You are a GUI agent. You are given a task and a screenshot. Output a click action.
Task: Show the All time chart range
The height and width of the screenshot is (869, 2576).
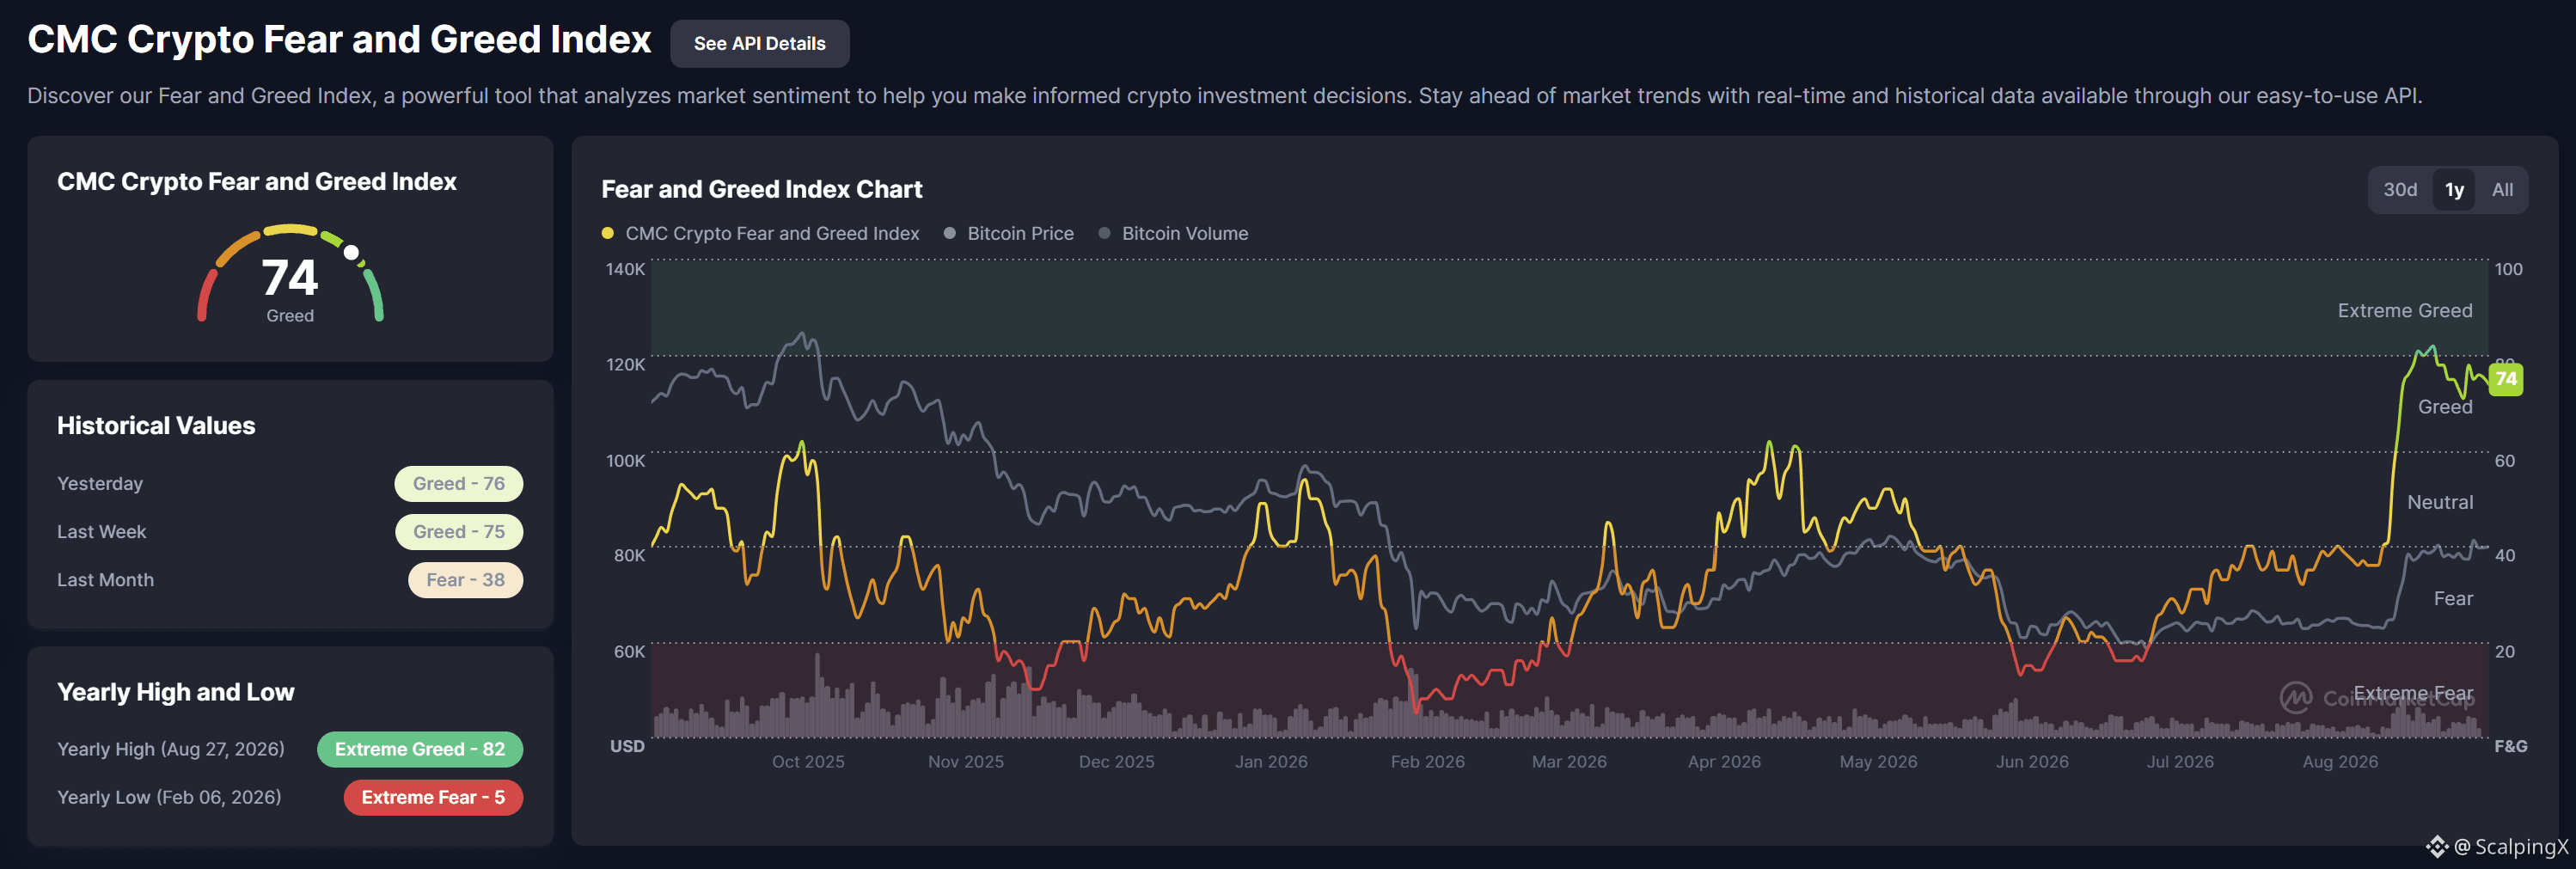(x=2502, y=190)
